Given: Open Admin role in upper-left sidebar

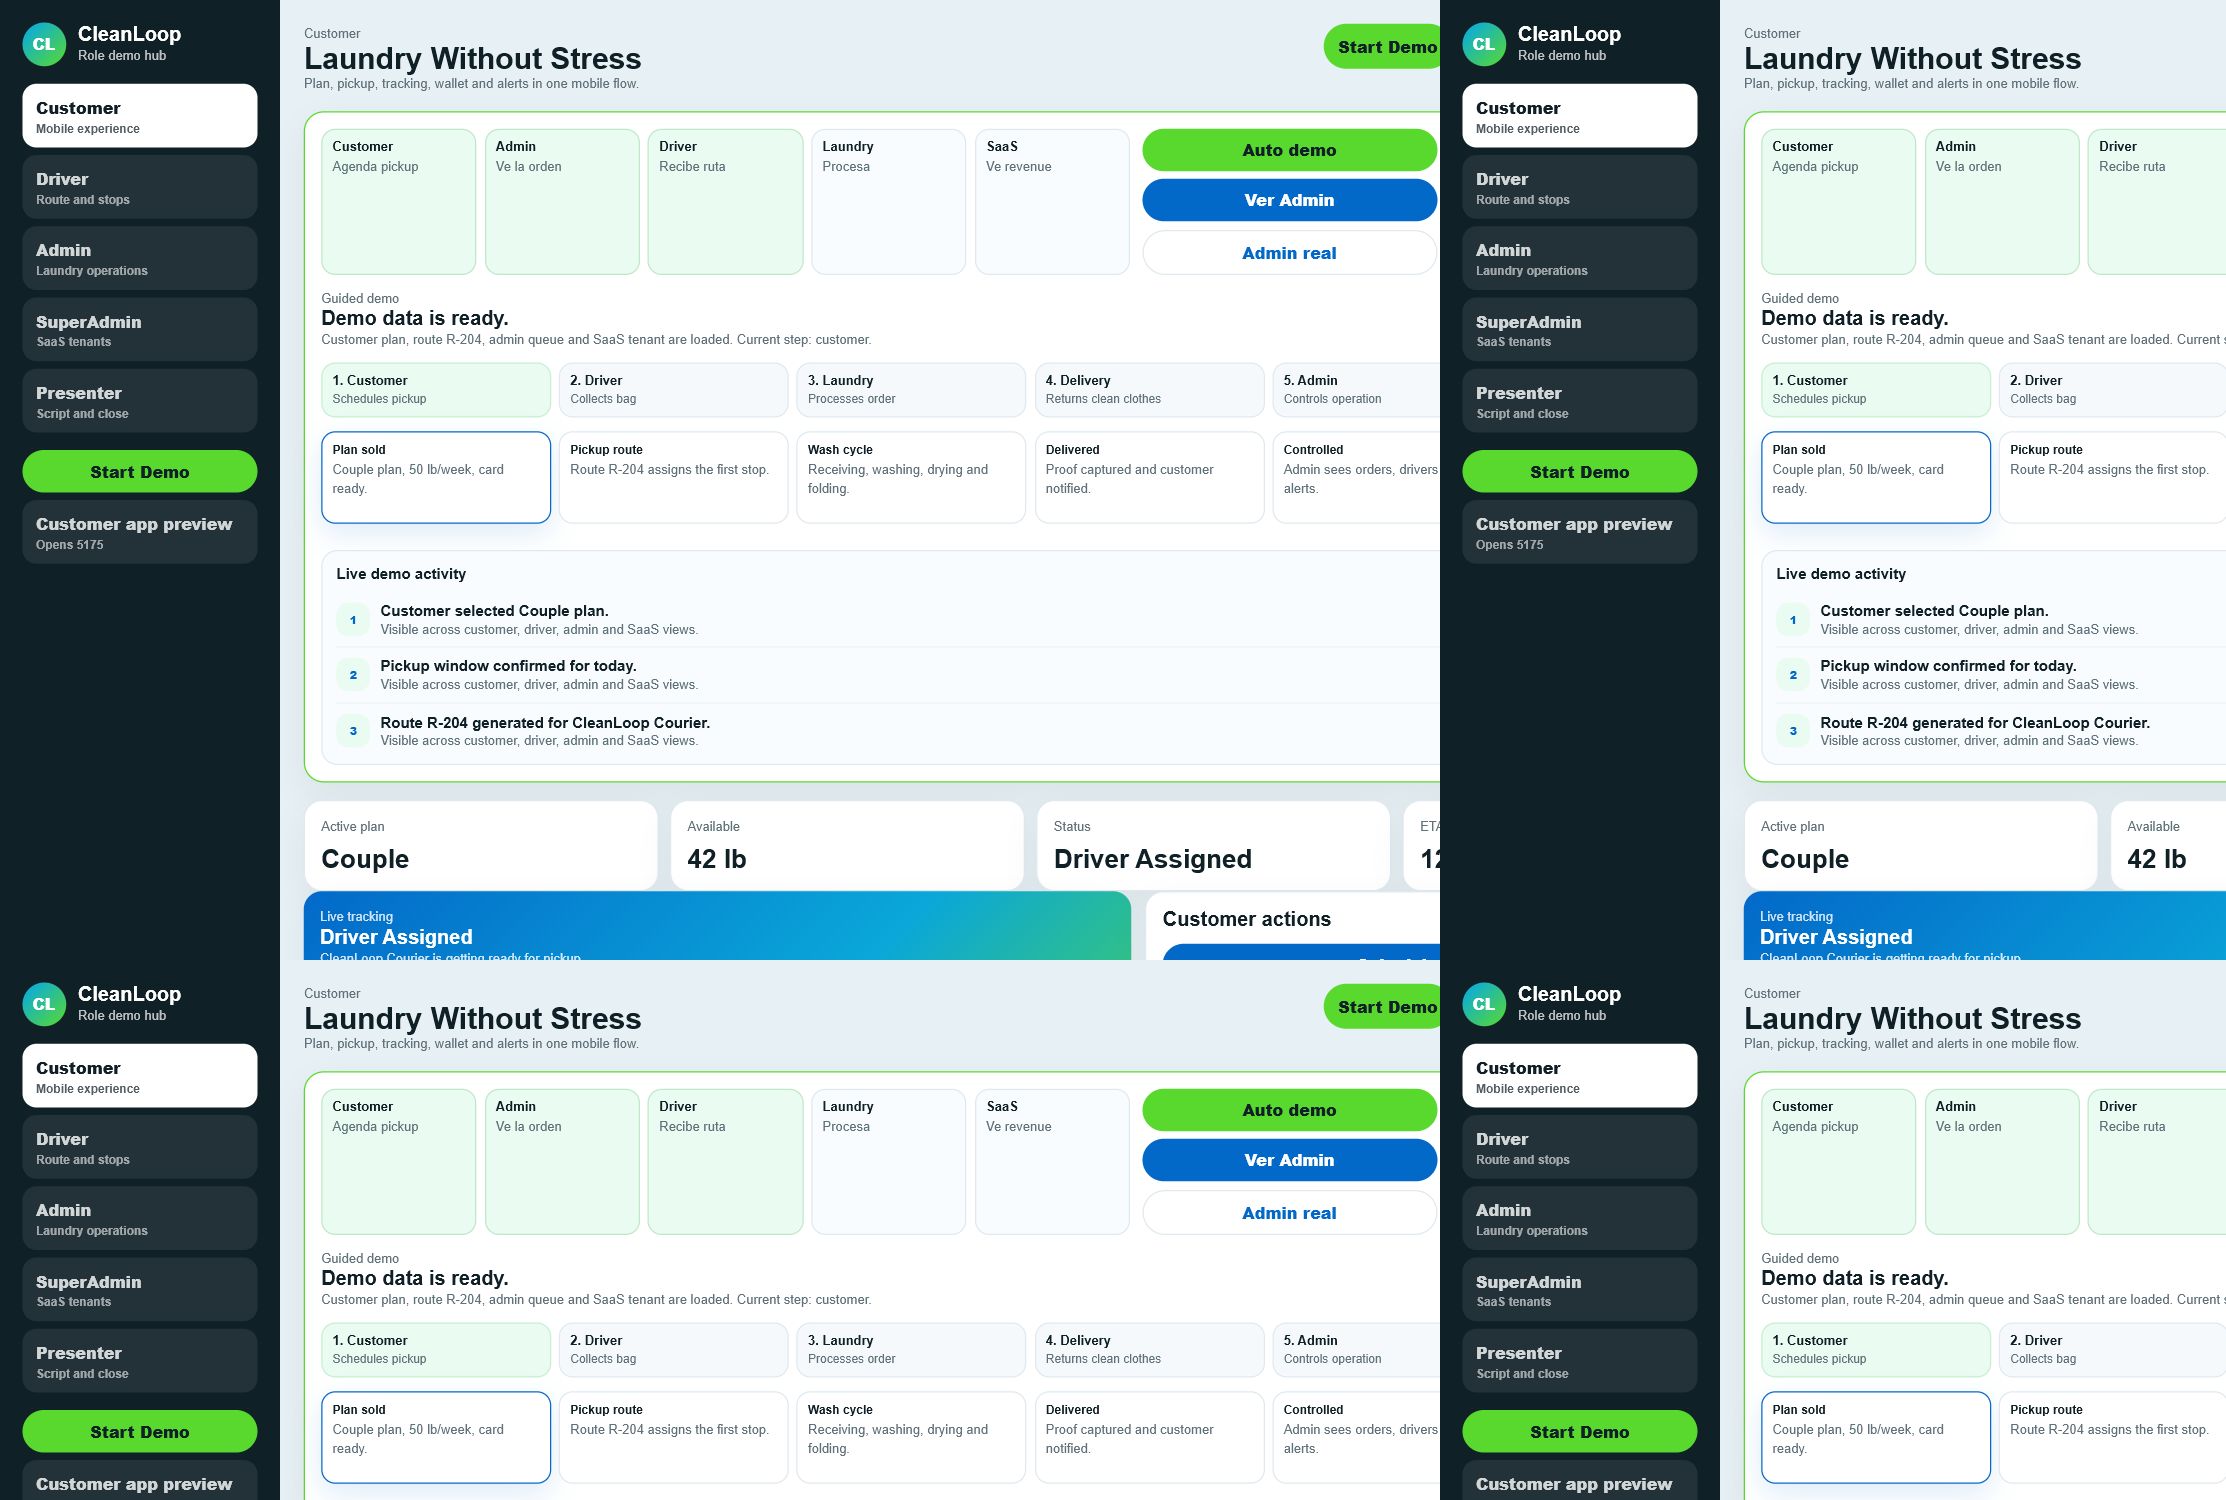Looking at the screenshot, I should coord(140,258).
